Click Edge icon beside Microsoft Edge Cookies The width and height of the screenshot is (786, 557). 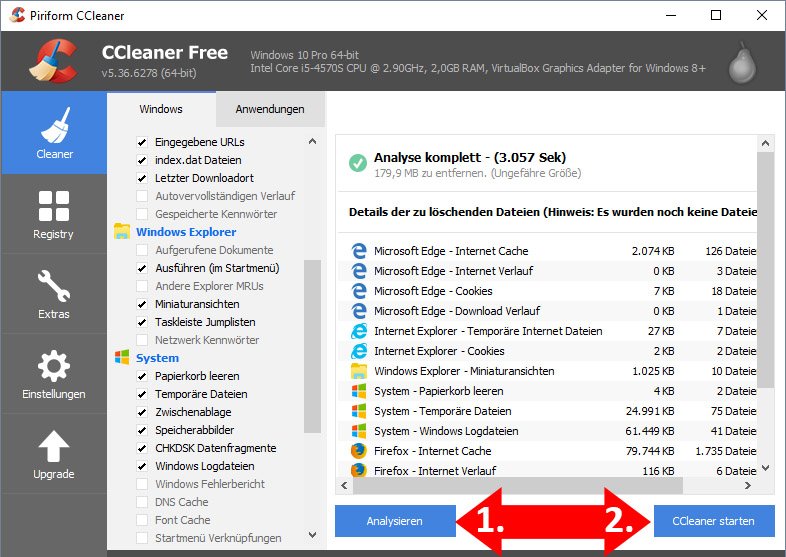tap(359, 291)
